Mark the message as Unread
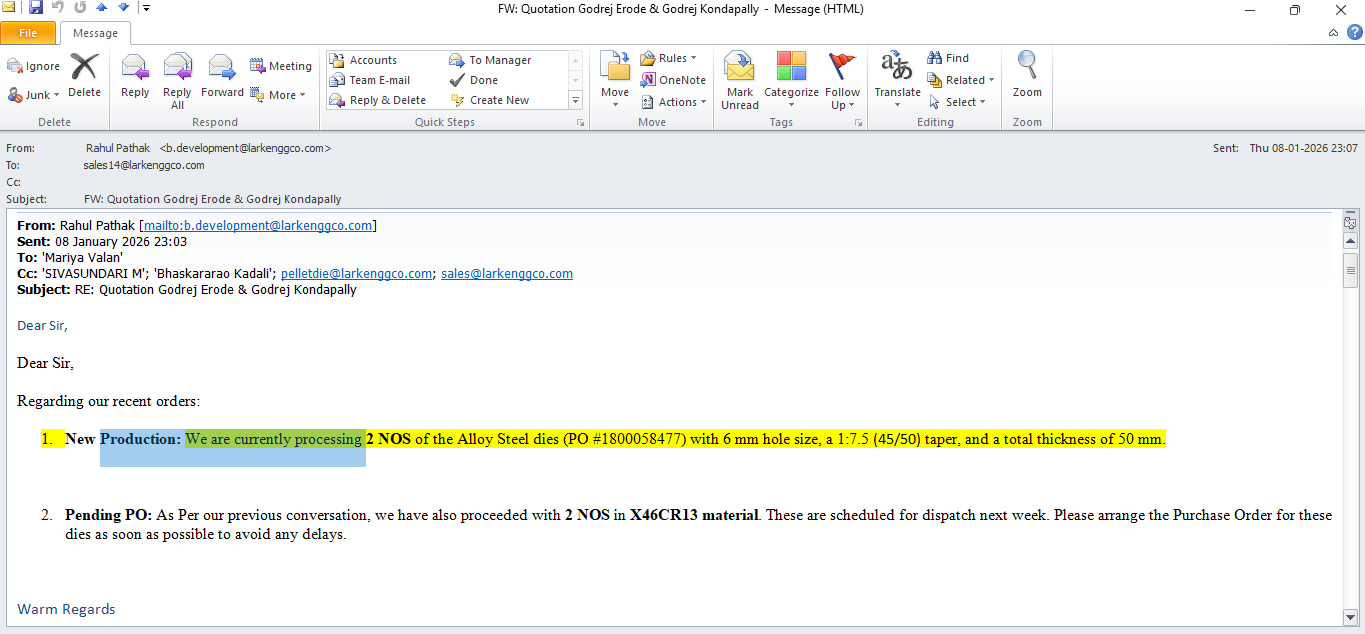The width and height of the screenshot is (1365, 634). click(x=740, y=80)
